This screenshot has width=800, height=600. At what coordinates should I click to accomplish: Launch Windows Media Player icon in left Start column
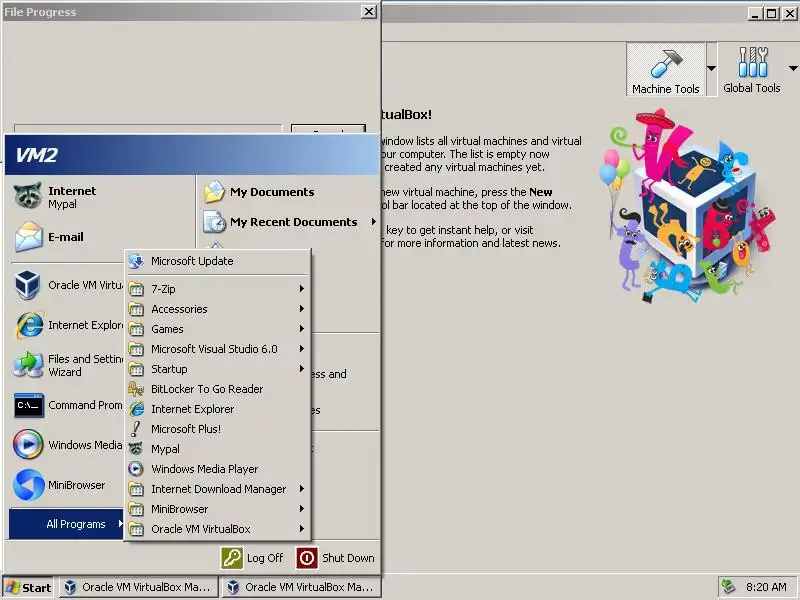click(28, 444)
